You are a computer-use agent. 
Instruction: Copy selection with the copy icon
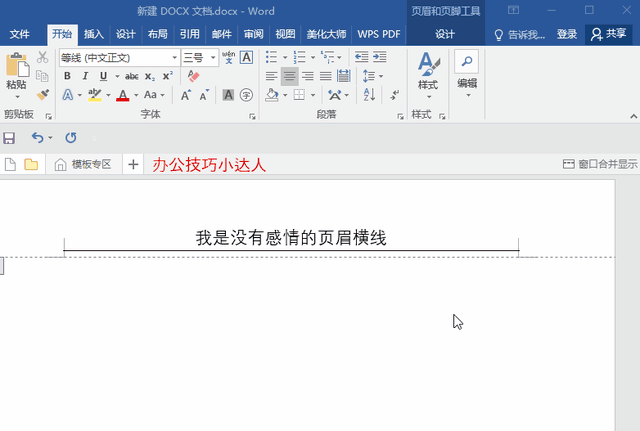42,76
